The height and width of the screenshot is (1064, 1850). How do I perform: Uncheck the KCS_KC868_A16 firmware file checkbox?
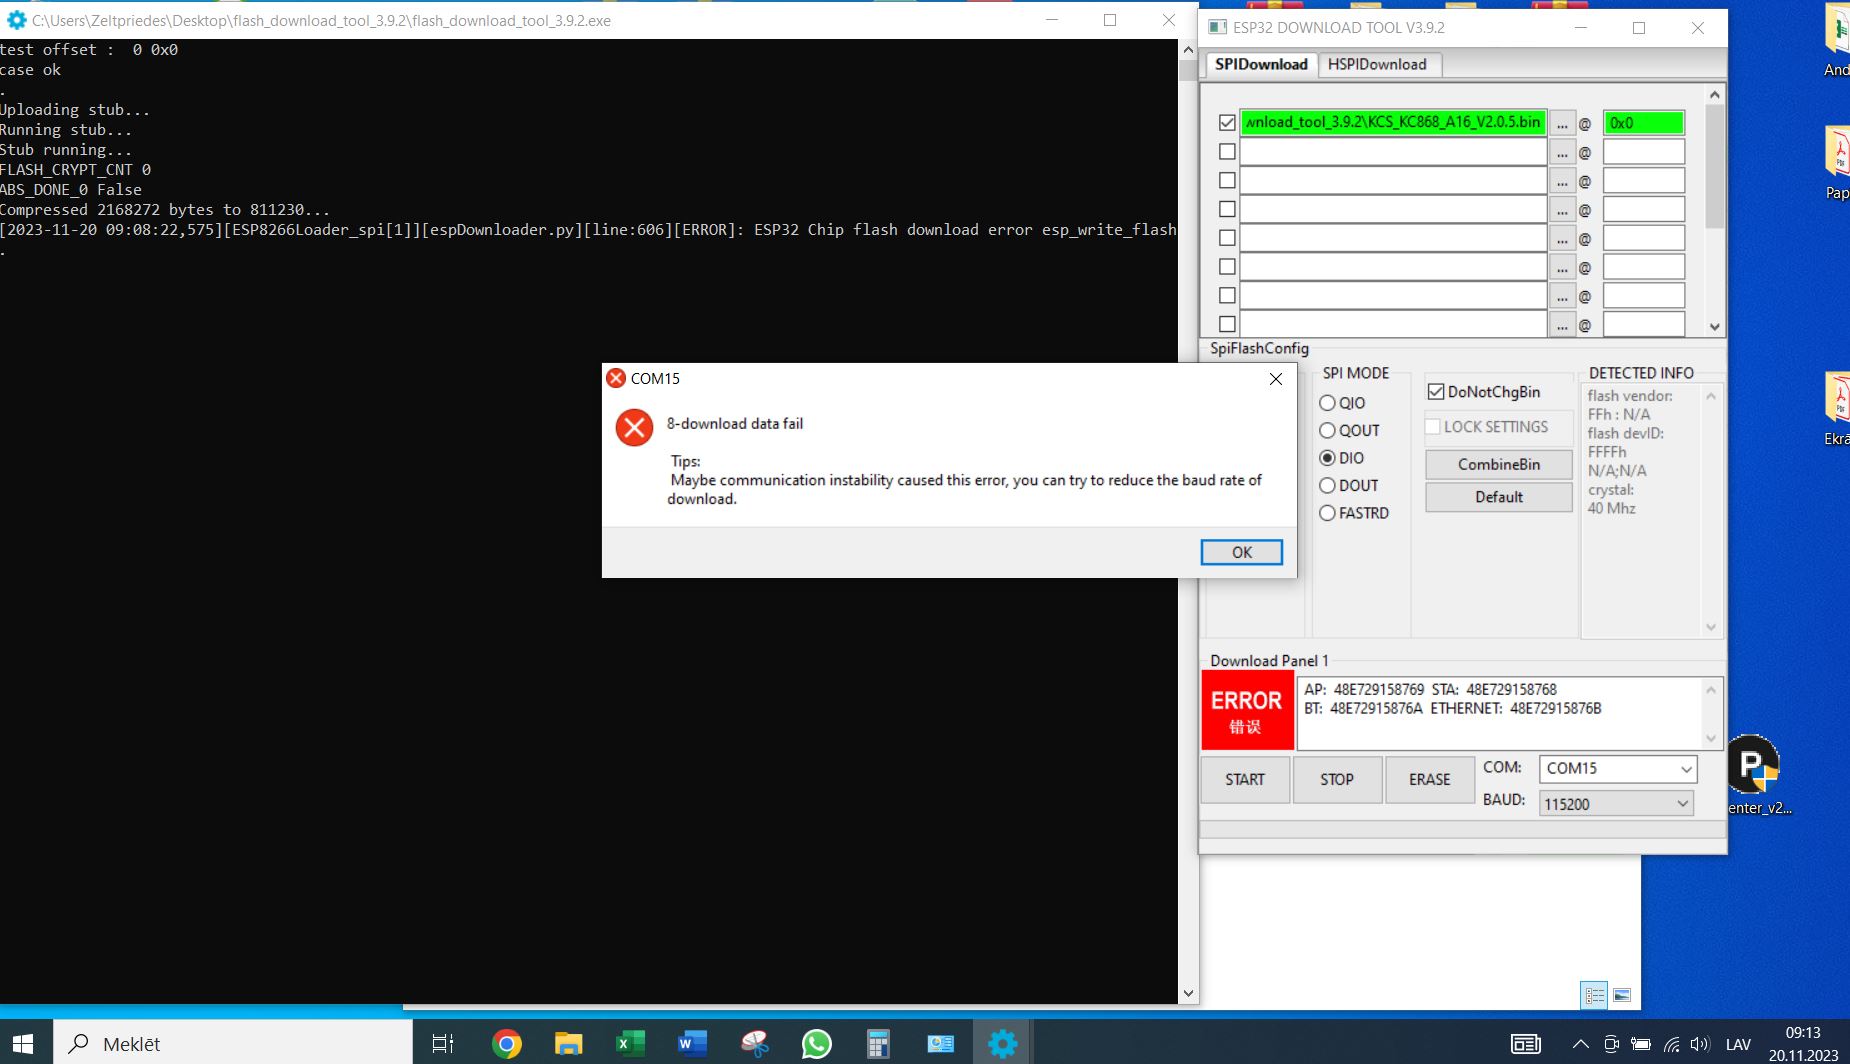coord(1227,123)
